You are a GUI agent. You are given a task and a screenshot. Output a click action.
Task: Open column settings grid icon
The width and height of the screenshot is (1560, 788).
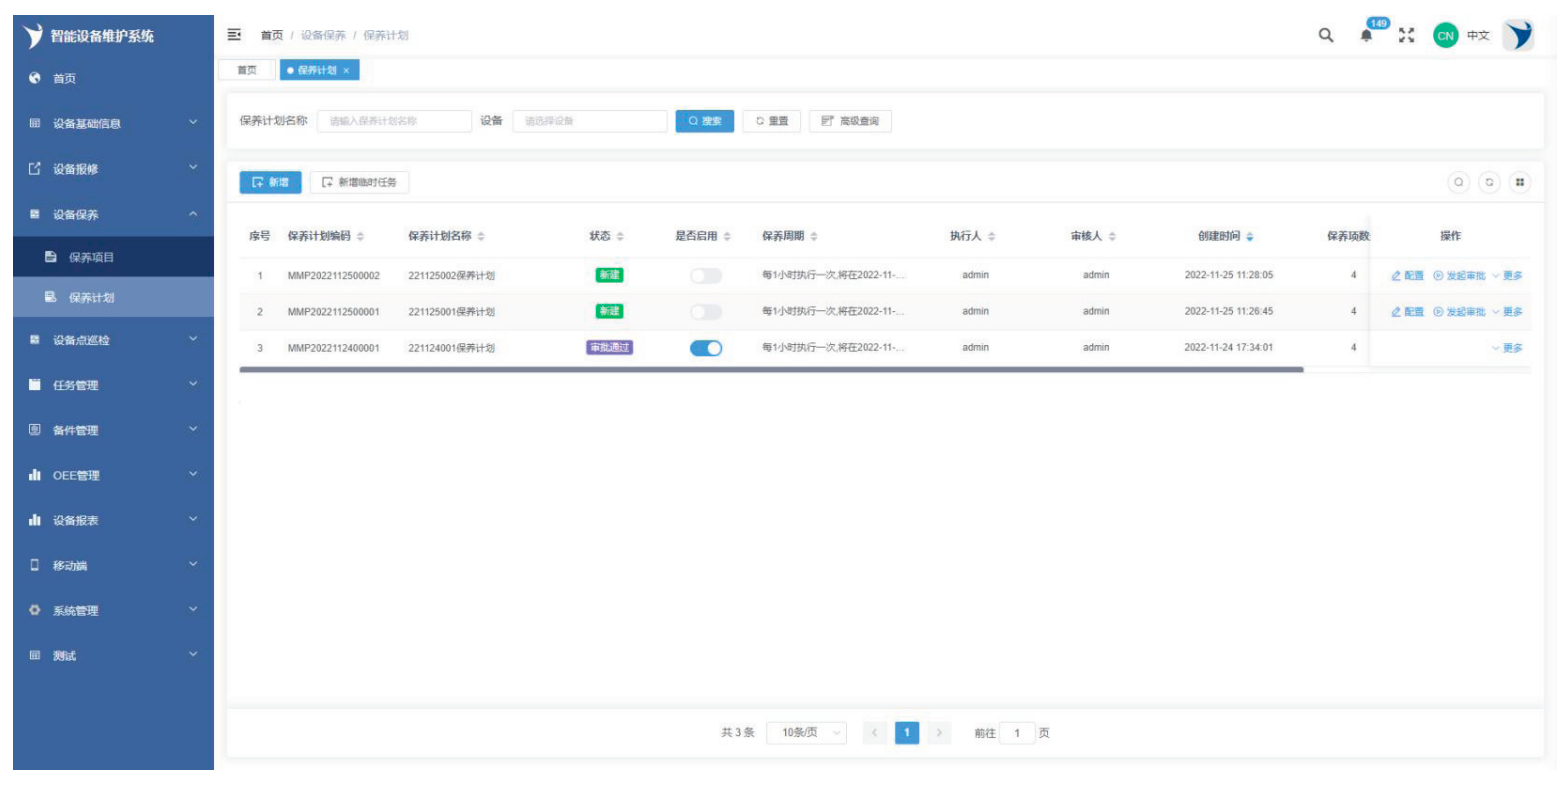point(1519,182)
